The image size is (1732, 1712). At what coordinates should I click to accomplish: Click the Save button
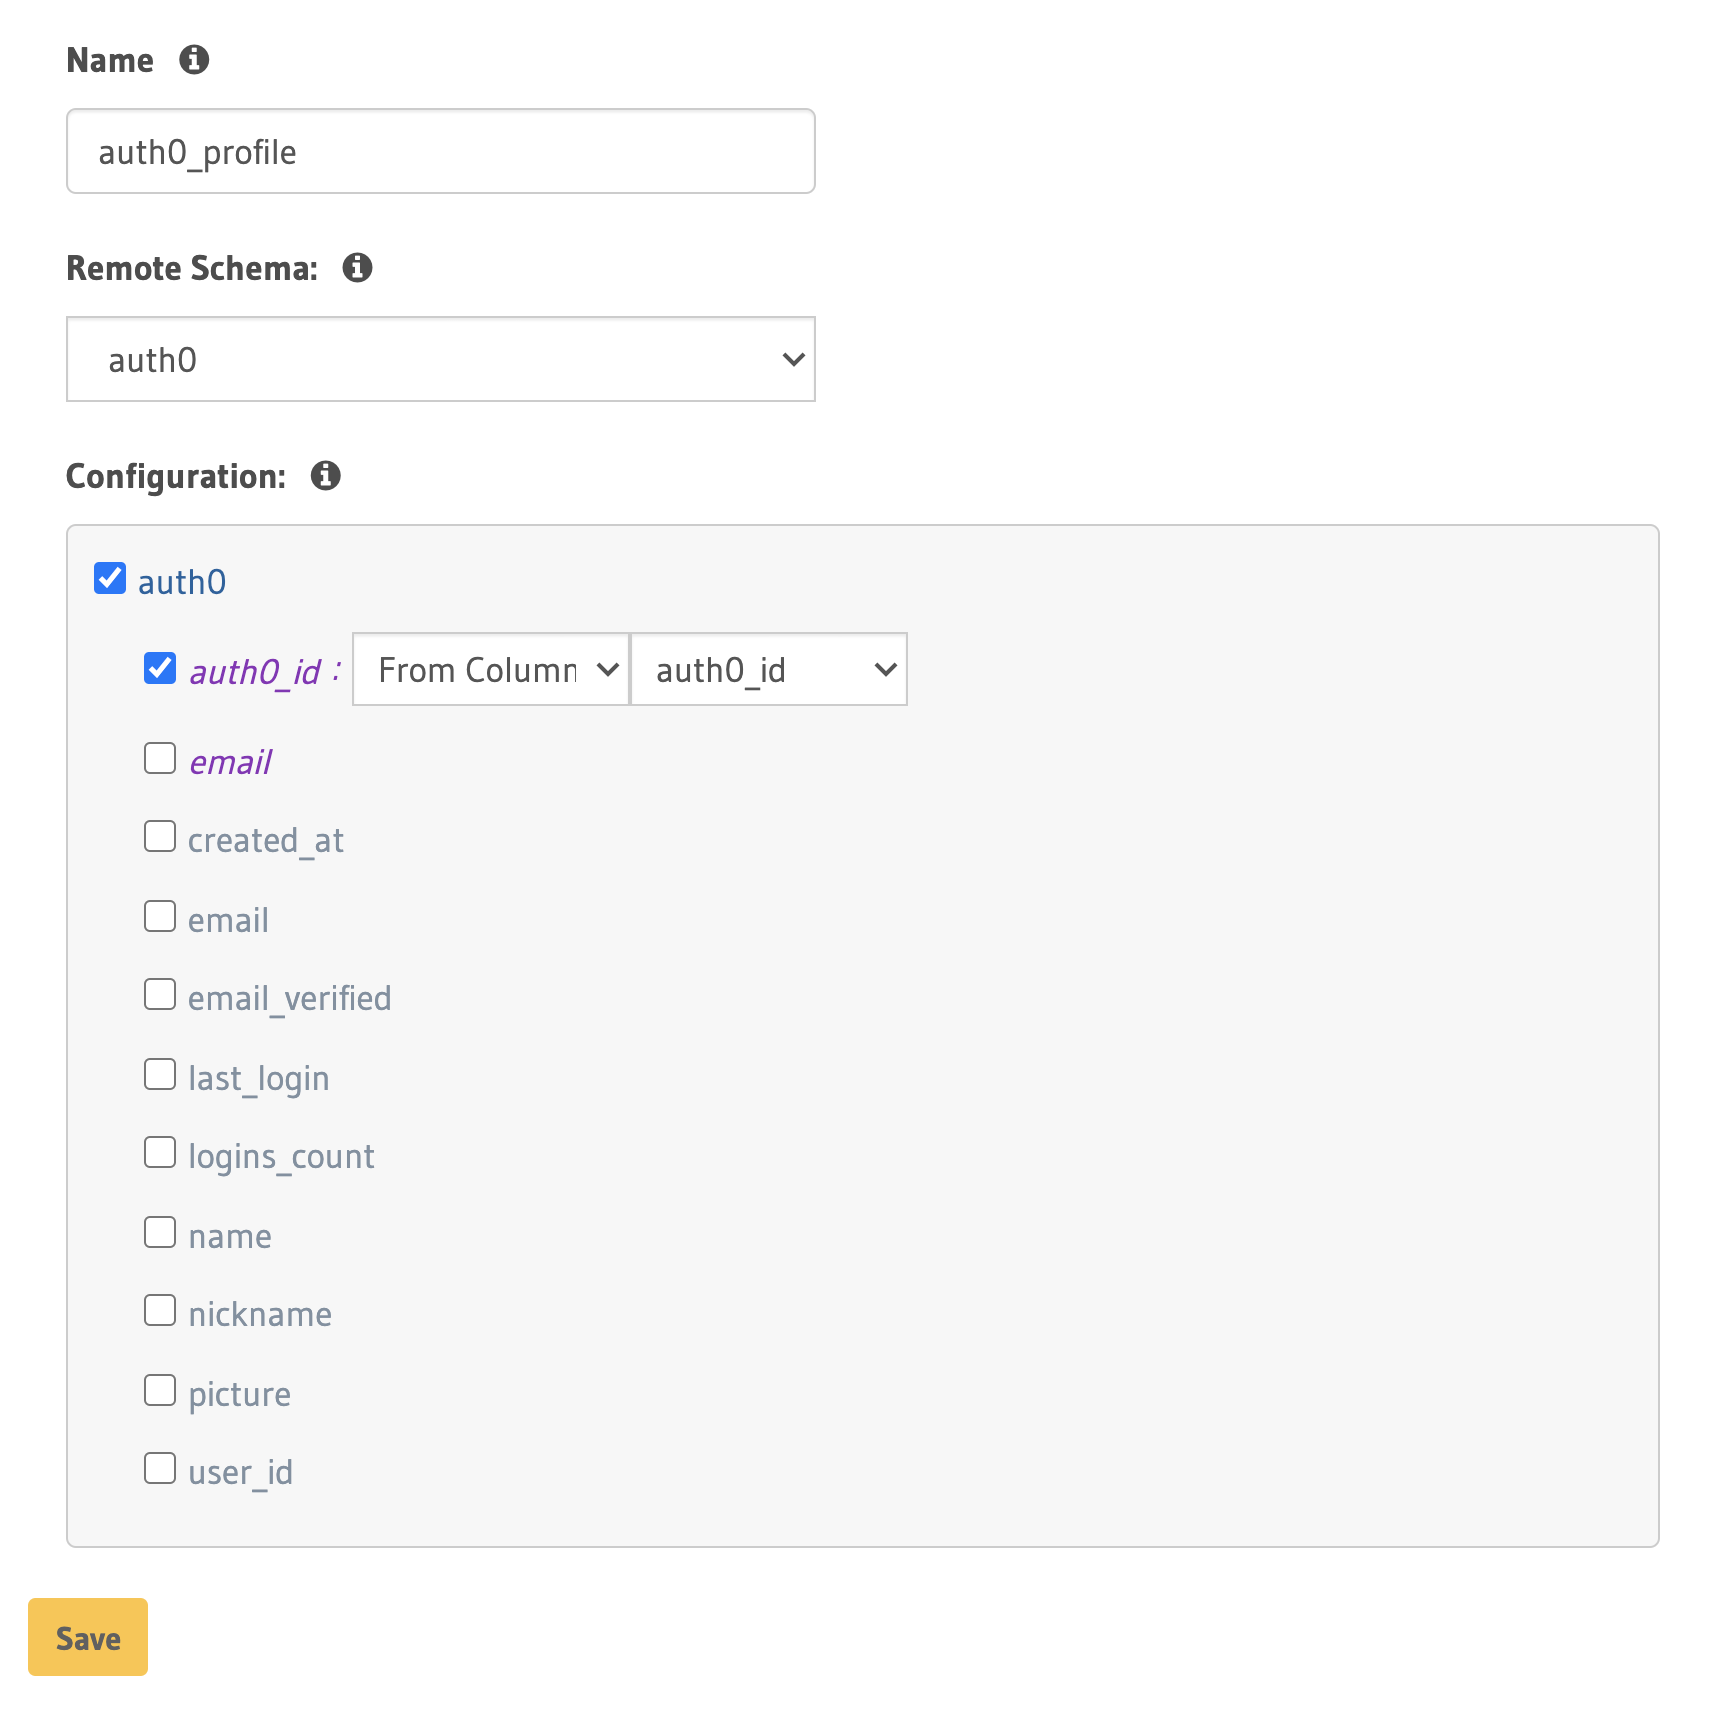(88, 1638)
